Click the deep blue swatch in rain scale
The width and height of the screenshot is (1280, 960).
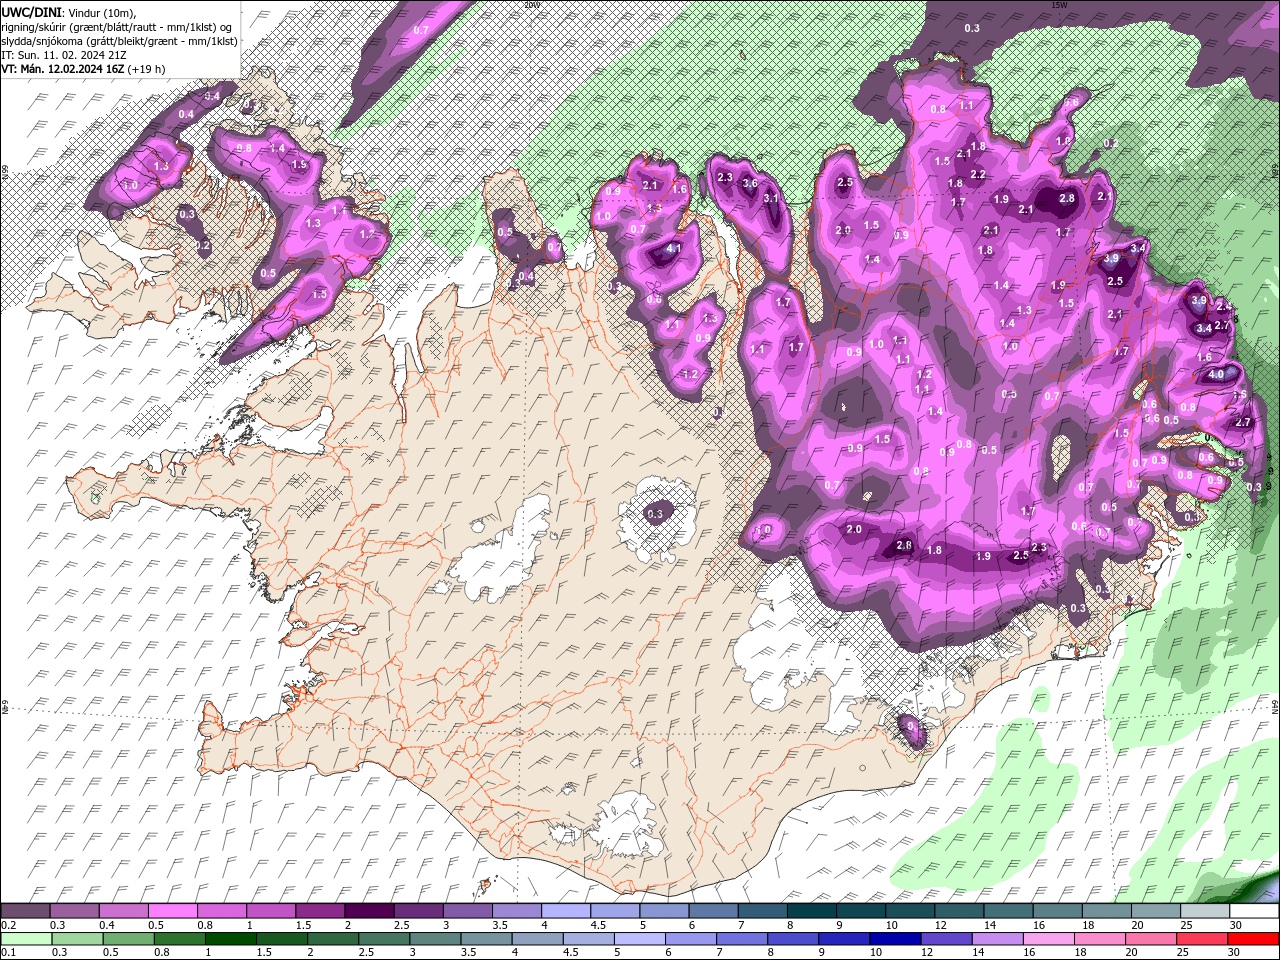click(895, 939)
